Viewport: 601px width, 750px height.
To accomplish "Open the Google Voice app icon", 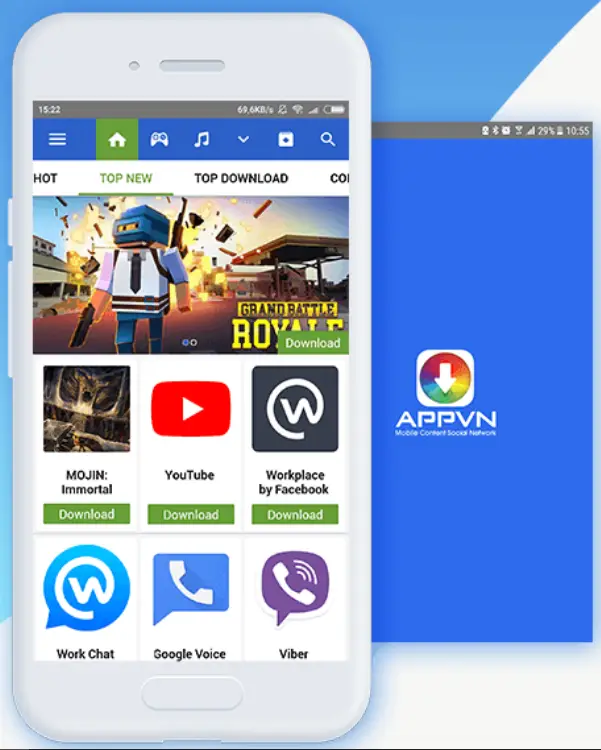I will (190, 589).
